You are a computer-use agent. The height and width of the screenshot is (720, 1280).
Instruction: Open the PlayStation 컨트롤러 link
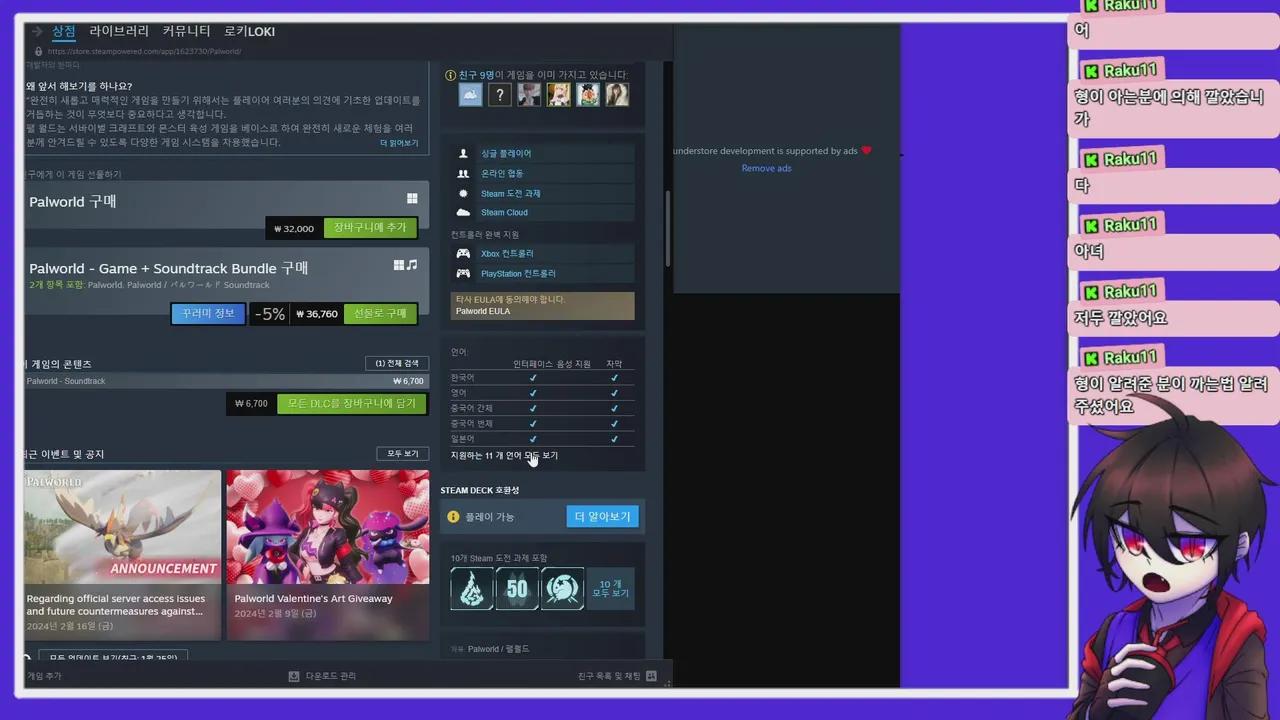(x=518, y=273)
